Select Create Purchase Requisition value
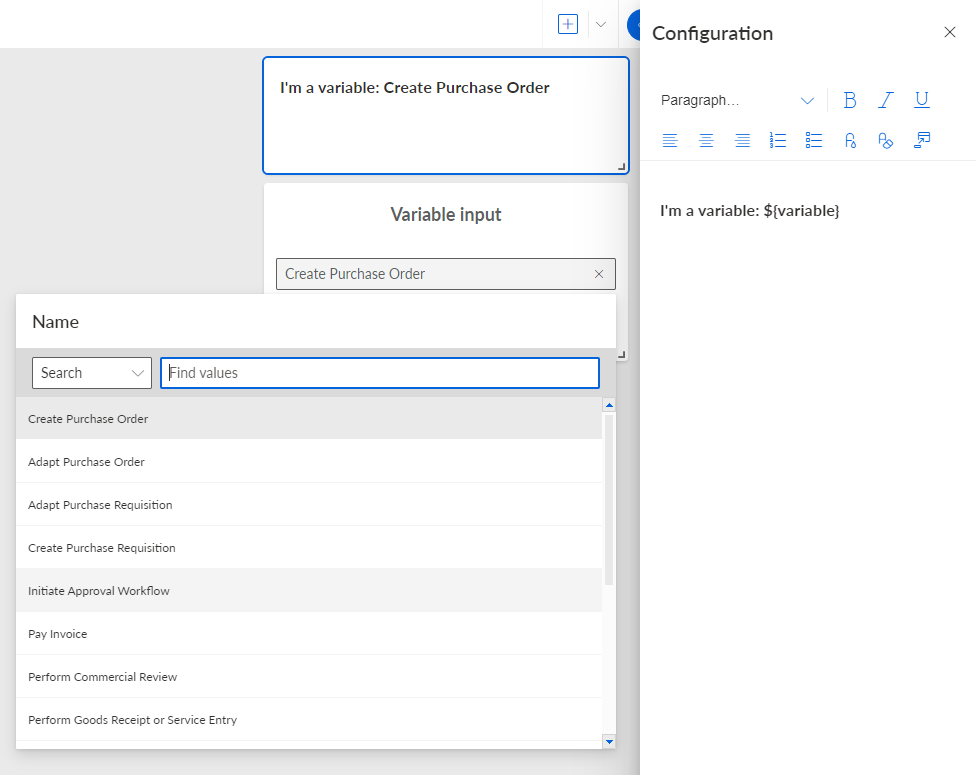The image size is (976, 775). (309, 548)
